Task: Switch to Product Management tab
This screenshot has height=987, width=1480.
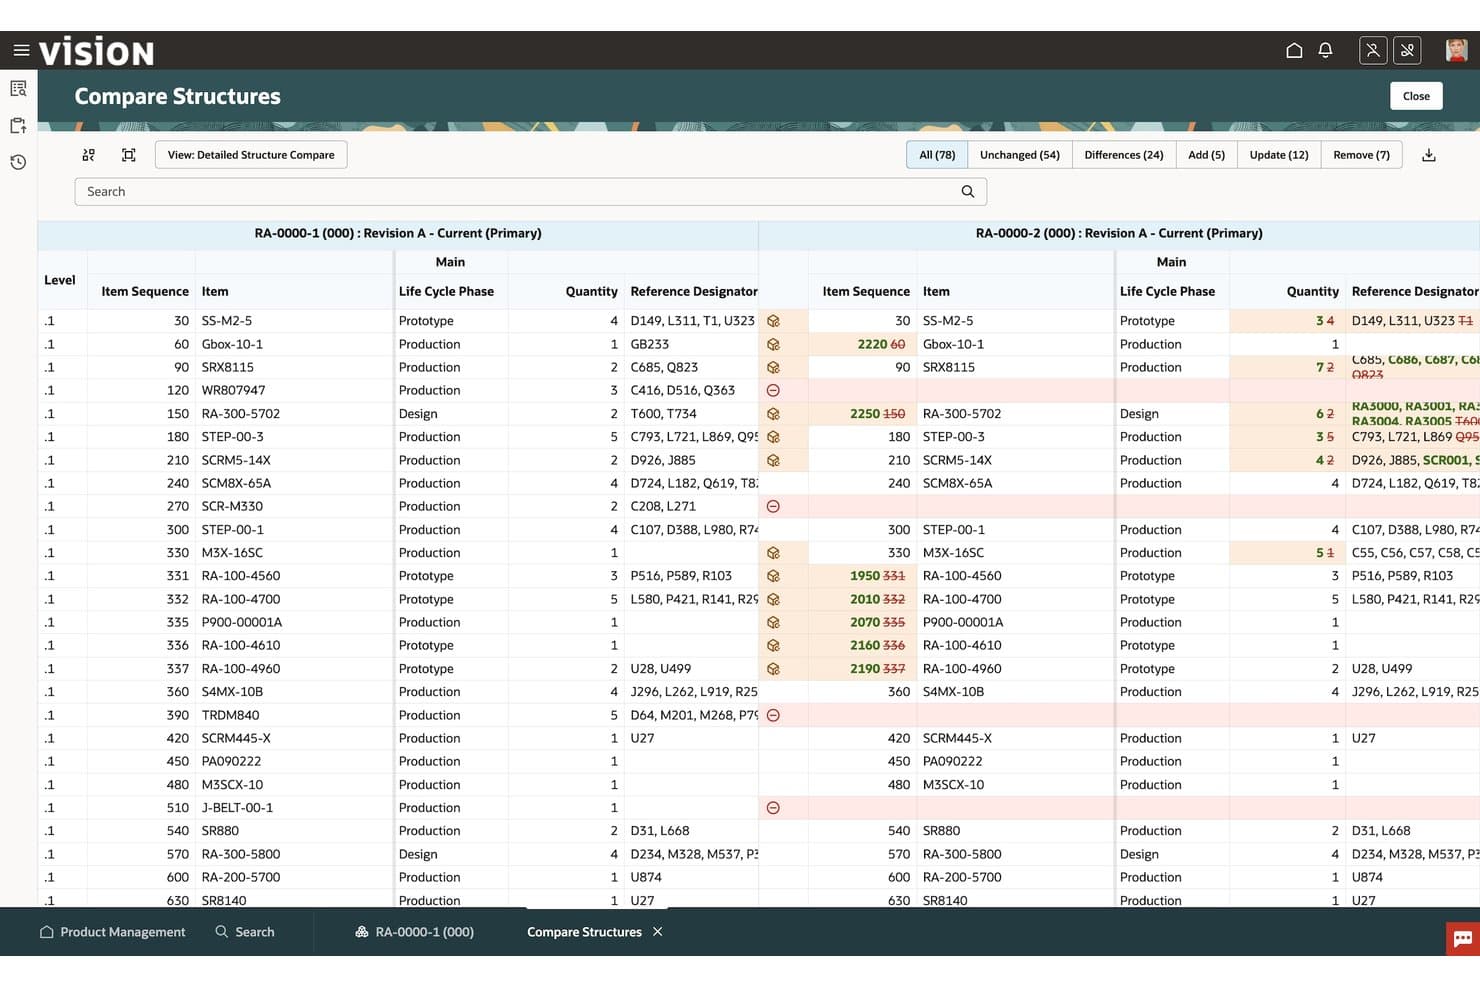Action: (x=112, y=932)
